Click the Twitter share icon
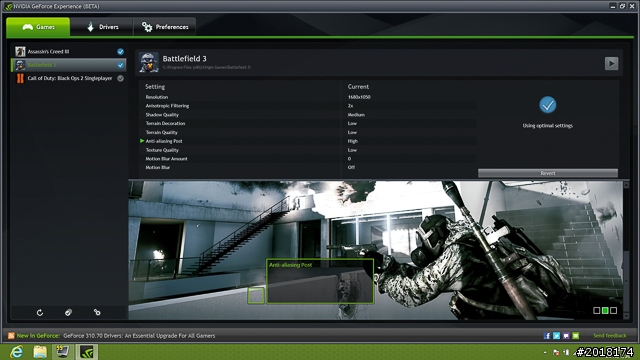640x360 pixels. 556,336
